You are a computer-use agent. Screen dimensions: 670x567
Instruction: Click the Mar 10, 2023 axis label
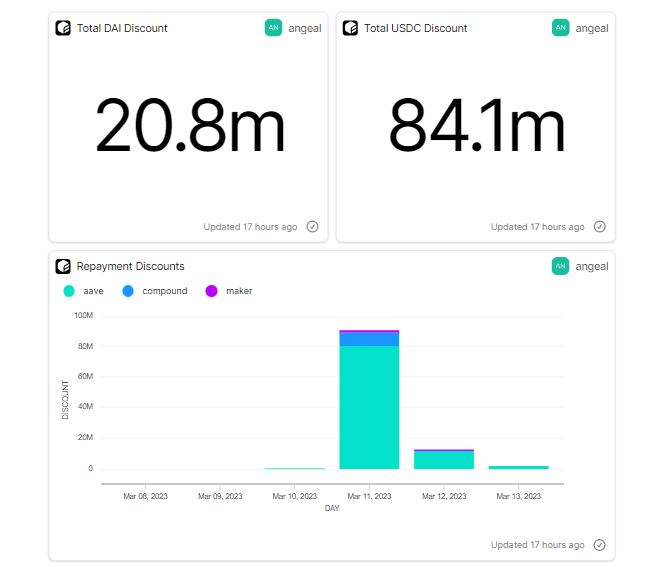[x=294, y=496]
